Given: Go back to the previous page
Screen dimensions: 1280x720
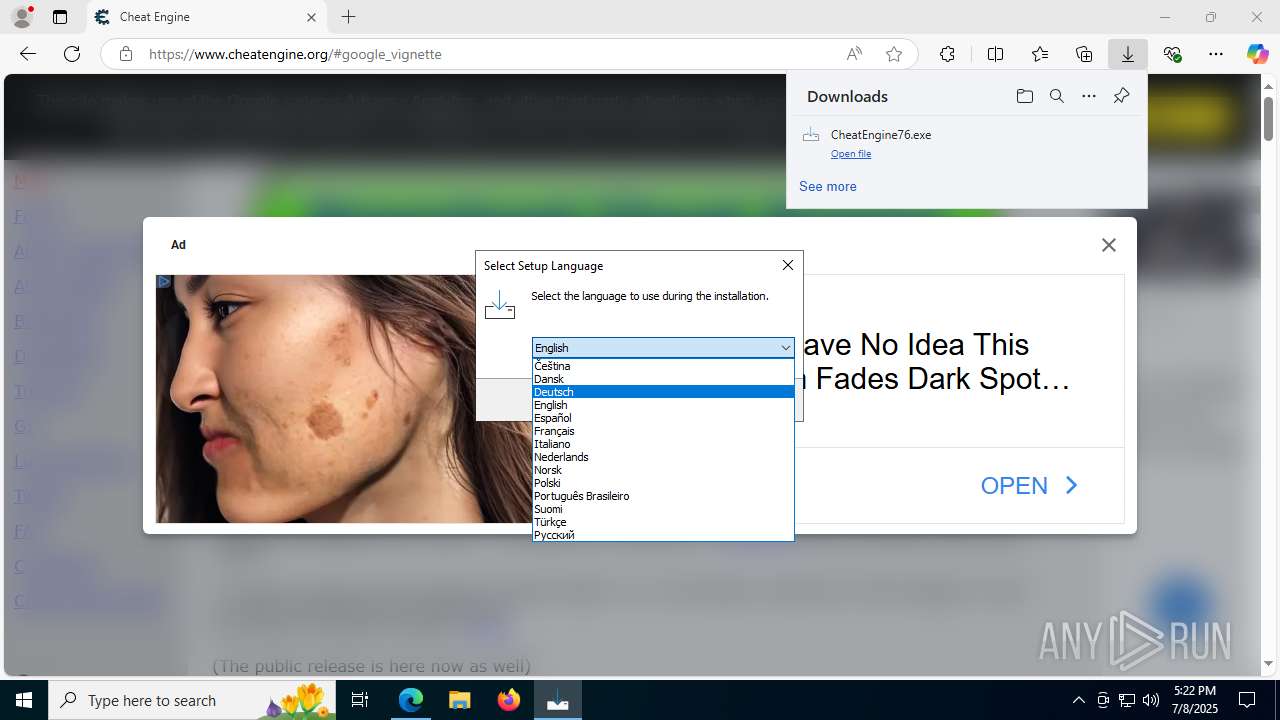Looking at the screenshot, I should 28,54.
